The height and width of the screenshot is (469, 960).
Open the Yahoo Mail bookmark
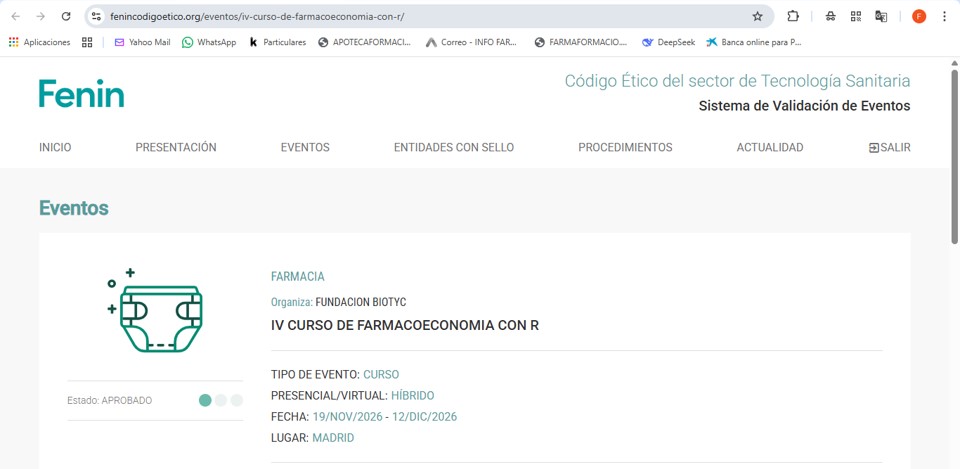pyautogui.click(x=142, y=42)
